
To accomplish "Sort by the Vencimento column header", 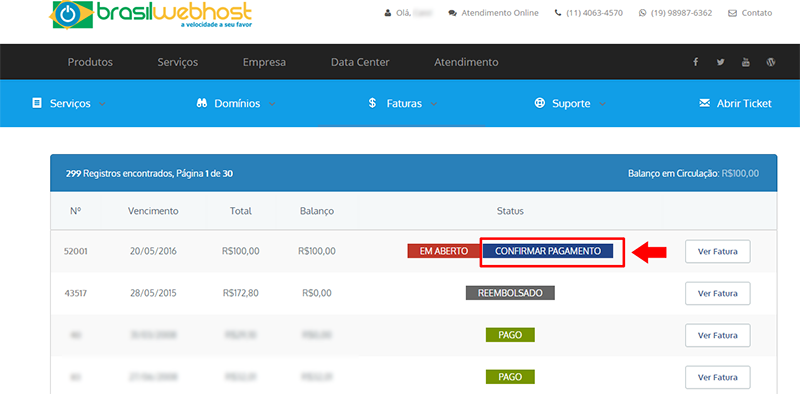I will (153, 211).
